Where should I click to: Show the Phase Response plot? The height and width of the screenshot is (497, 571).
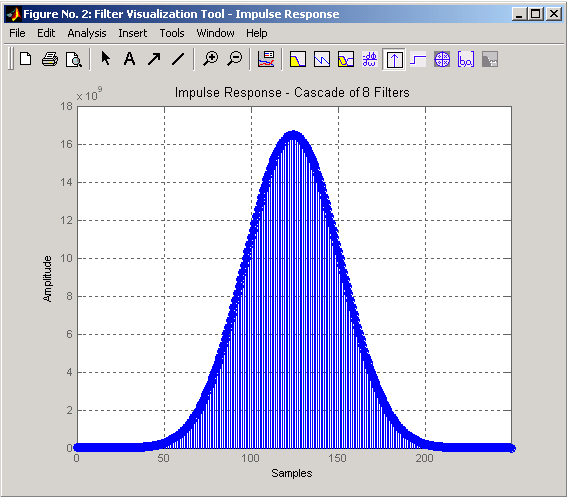point(322,59)
